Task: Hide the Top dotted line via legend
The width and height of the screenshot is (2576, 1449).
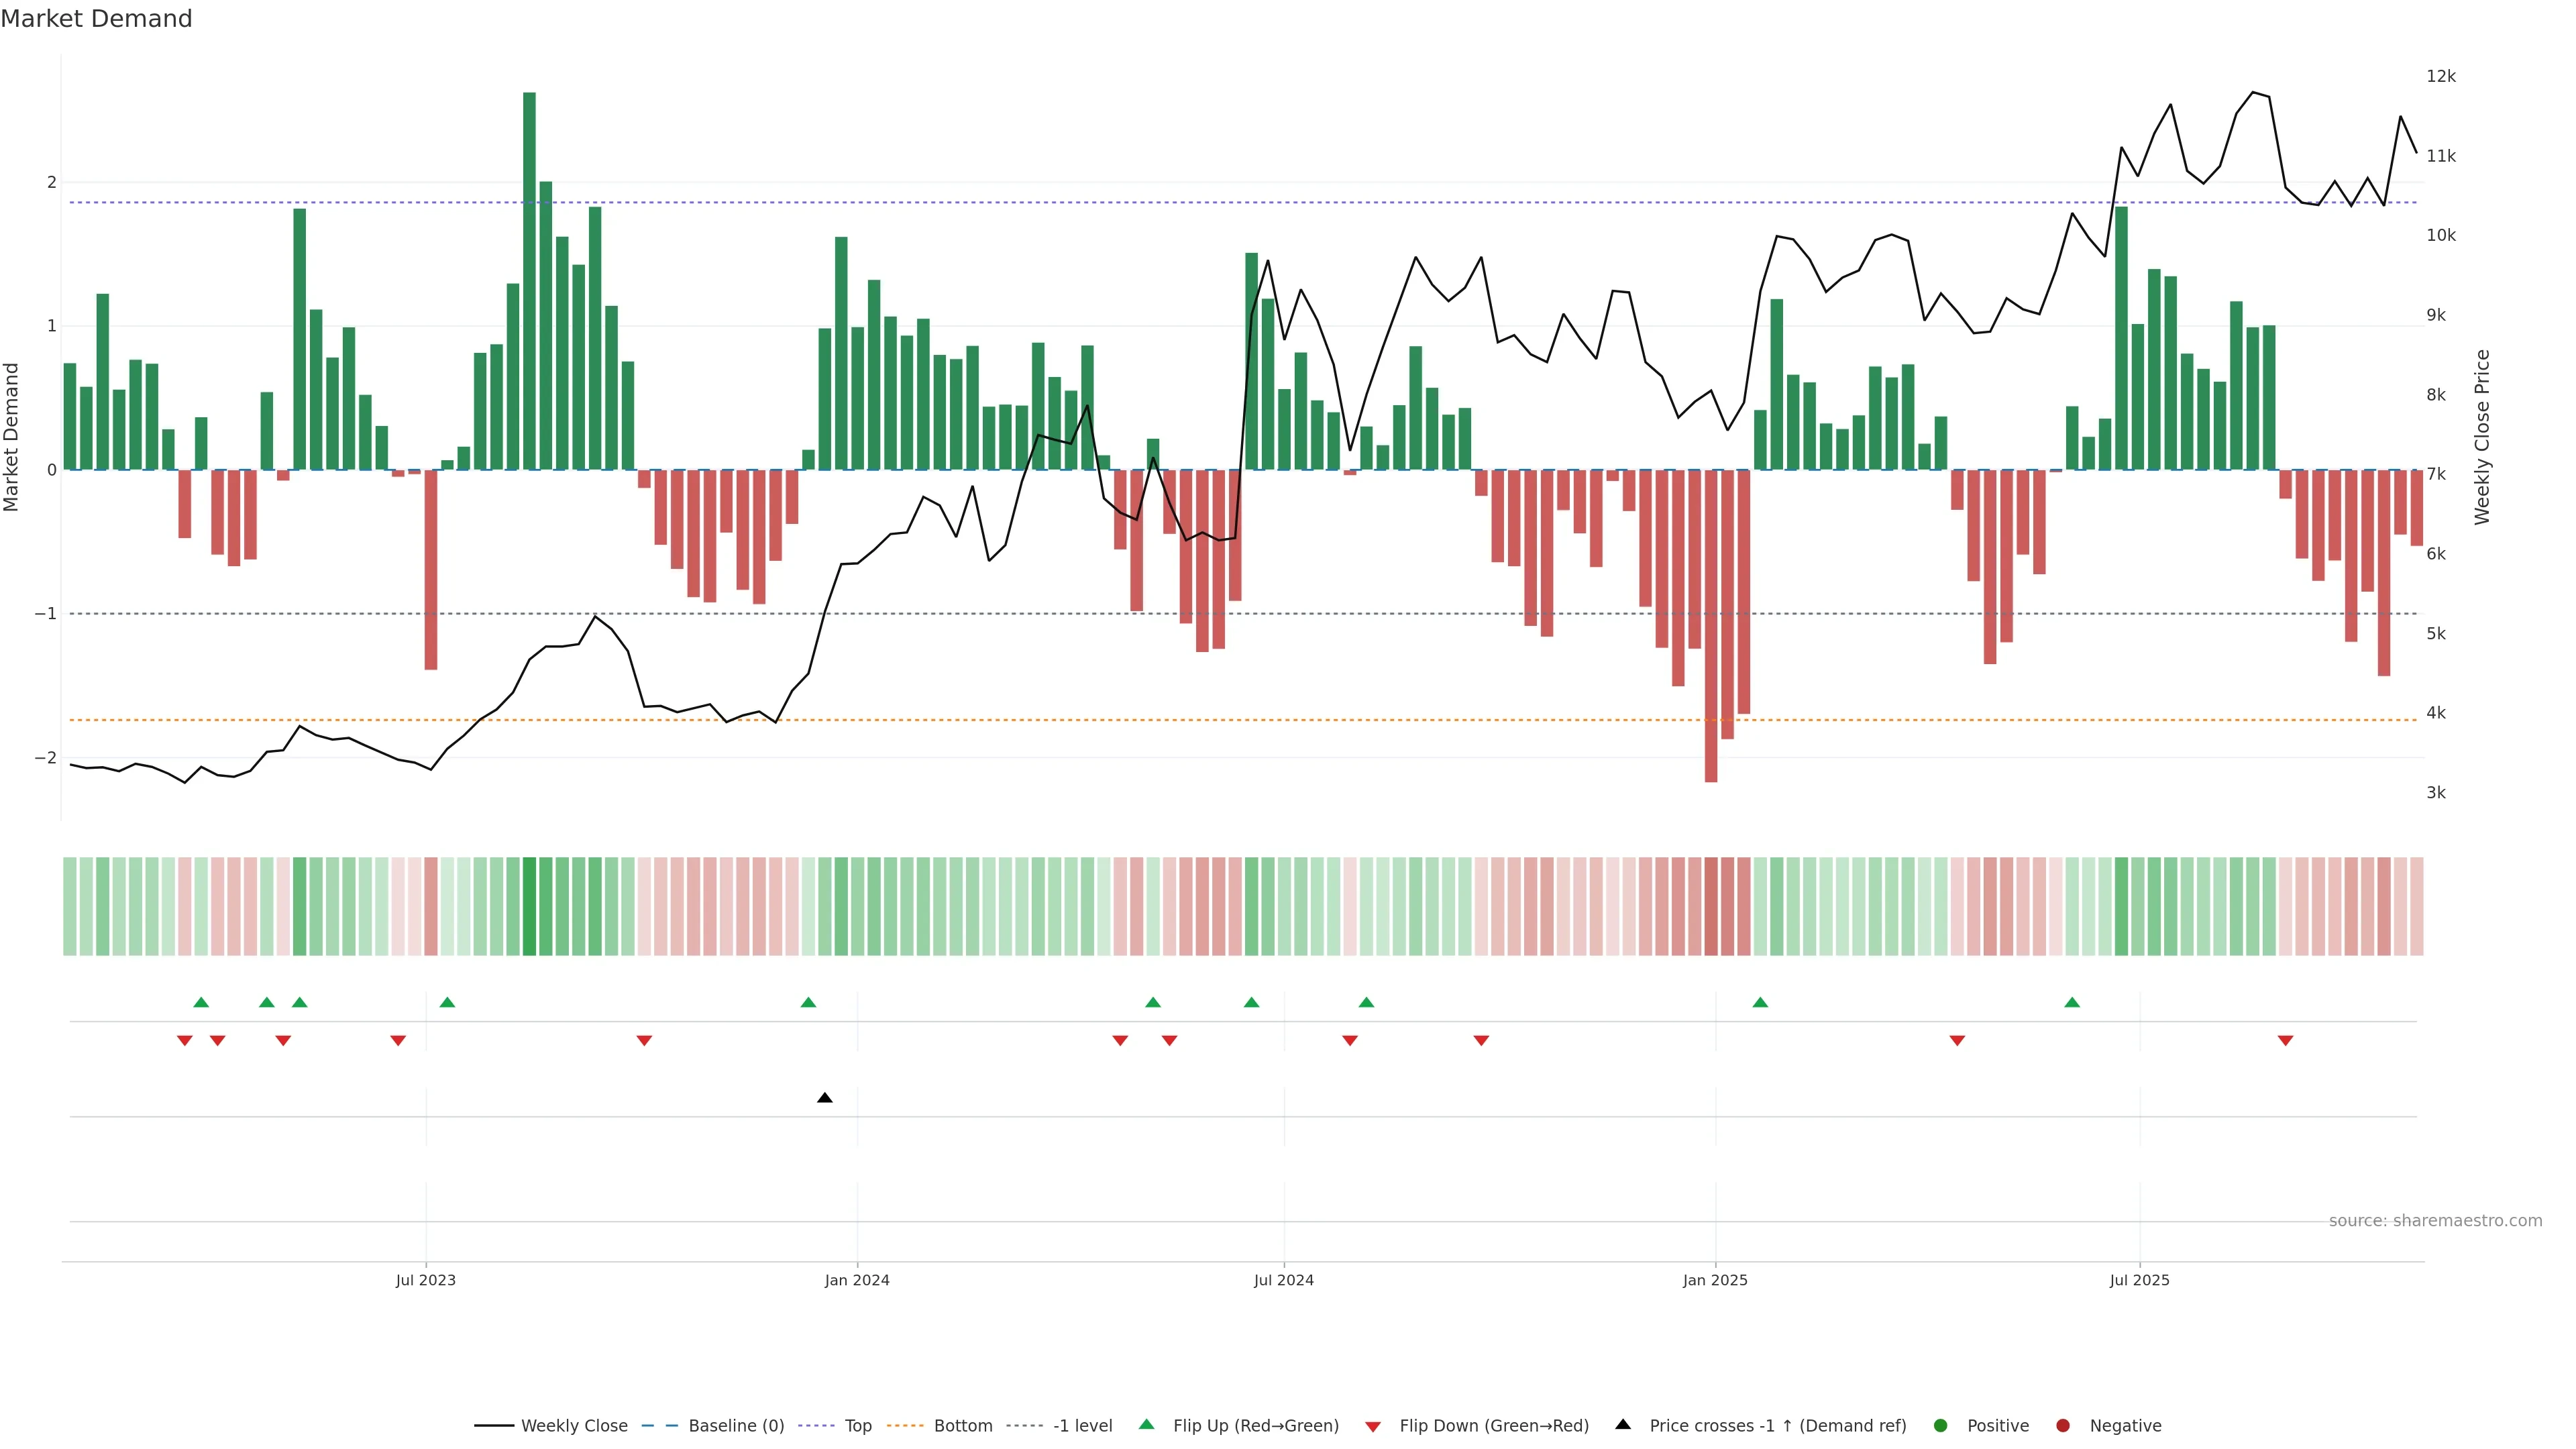Action: click(857, 1426)
